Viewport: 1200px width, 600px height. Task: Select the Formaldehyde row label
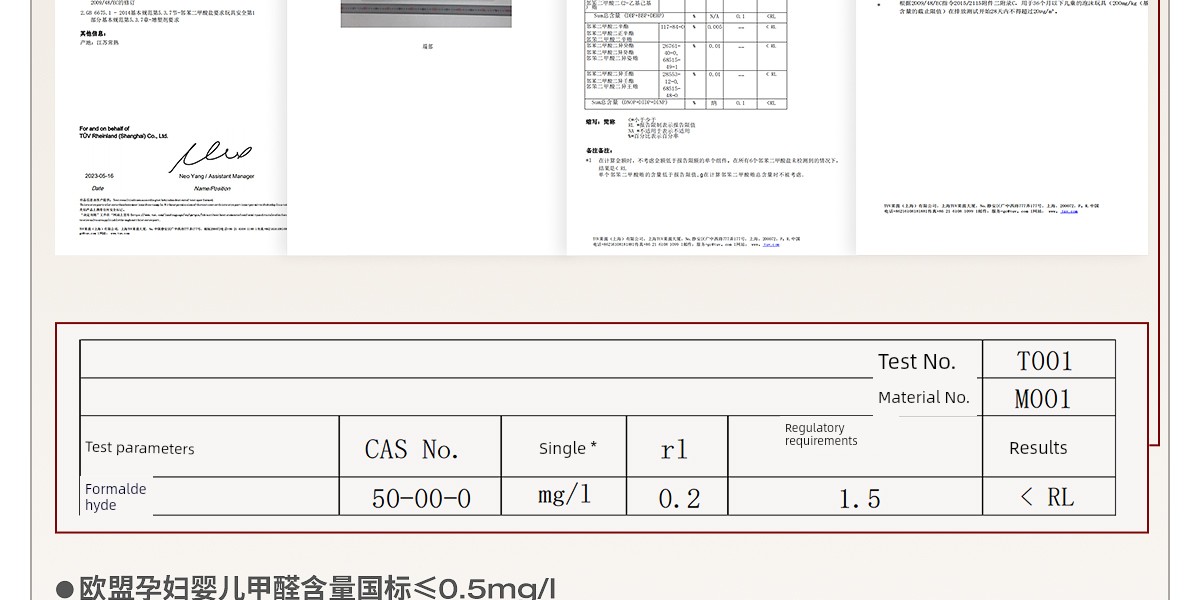point(115,497)
